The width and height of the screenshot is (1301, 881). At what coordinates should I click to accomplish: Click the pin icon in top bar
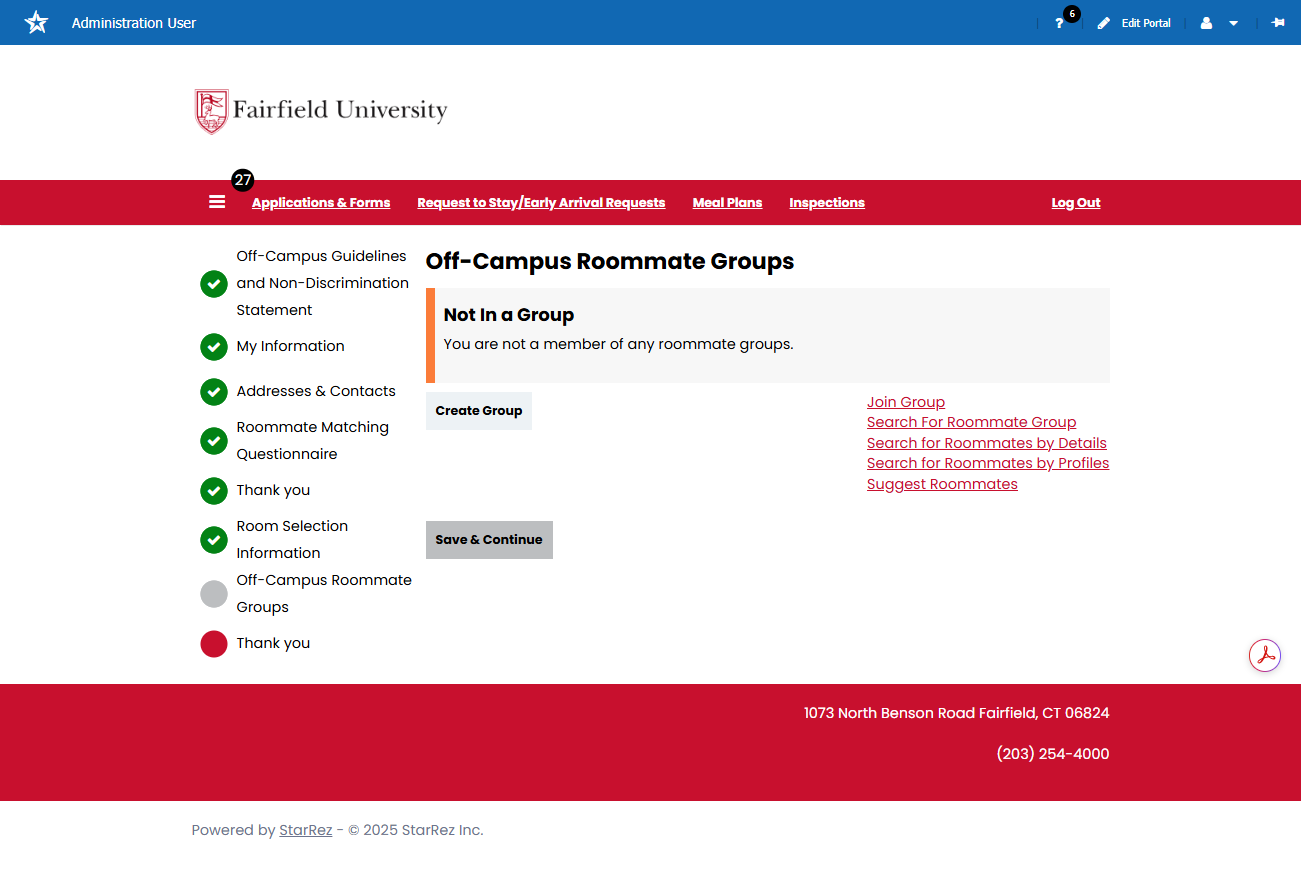coord(1278,22)
